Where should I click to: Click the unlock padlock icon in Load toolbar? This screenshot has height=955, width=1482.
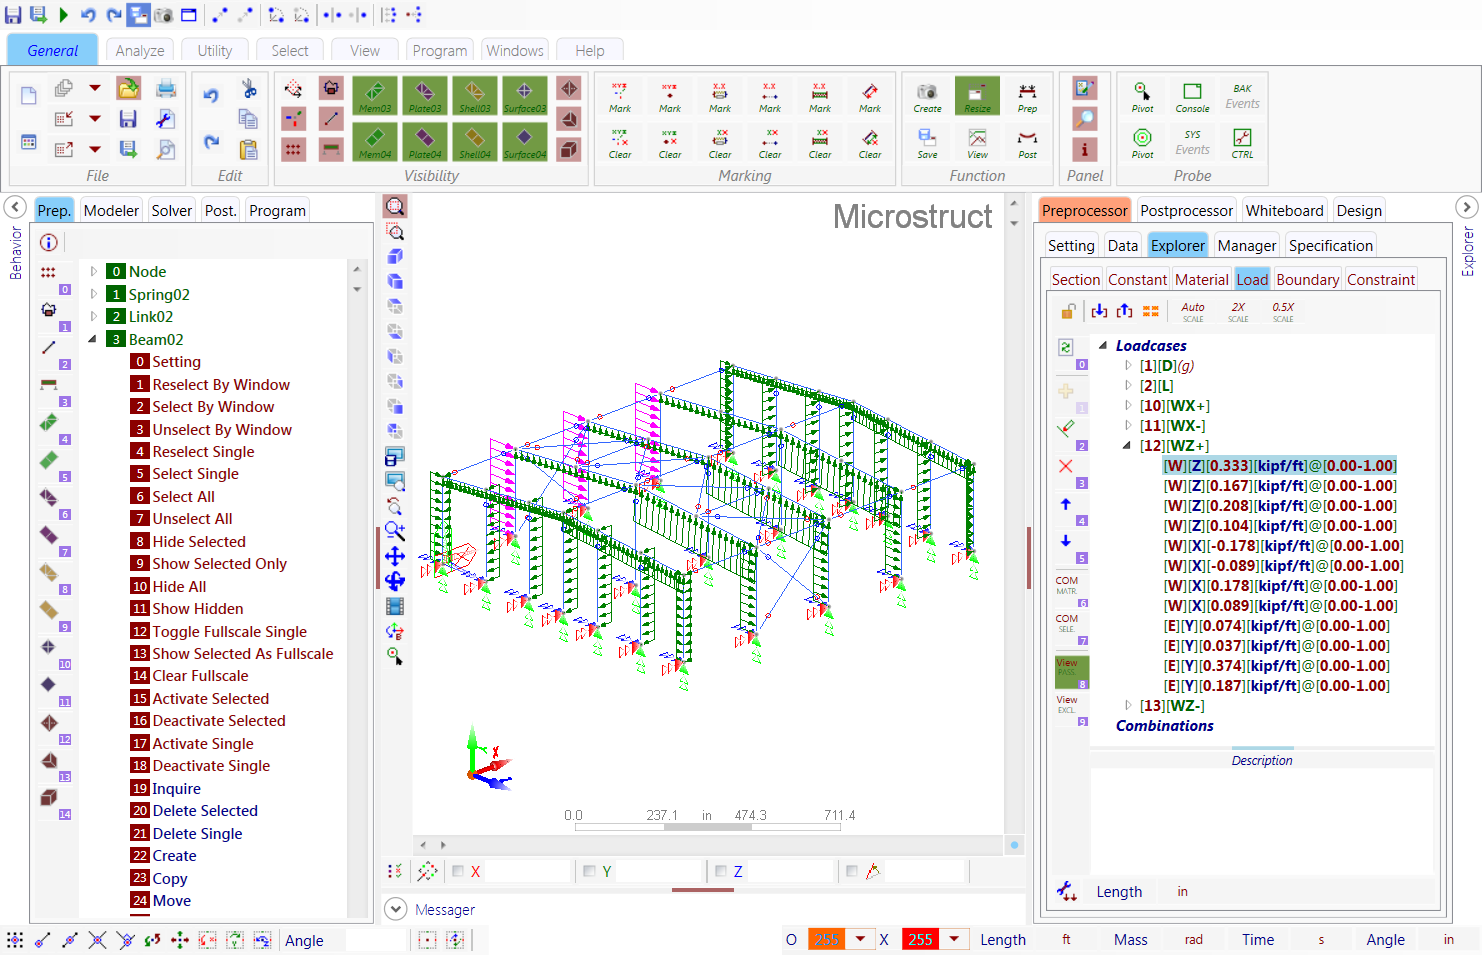coord(1068,312)
